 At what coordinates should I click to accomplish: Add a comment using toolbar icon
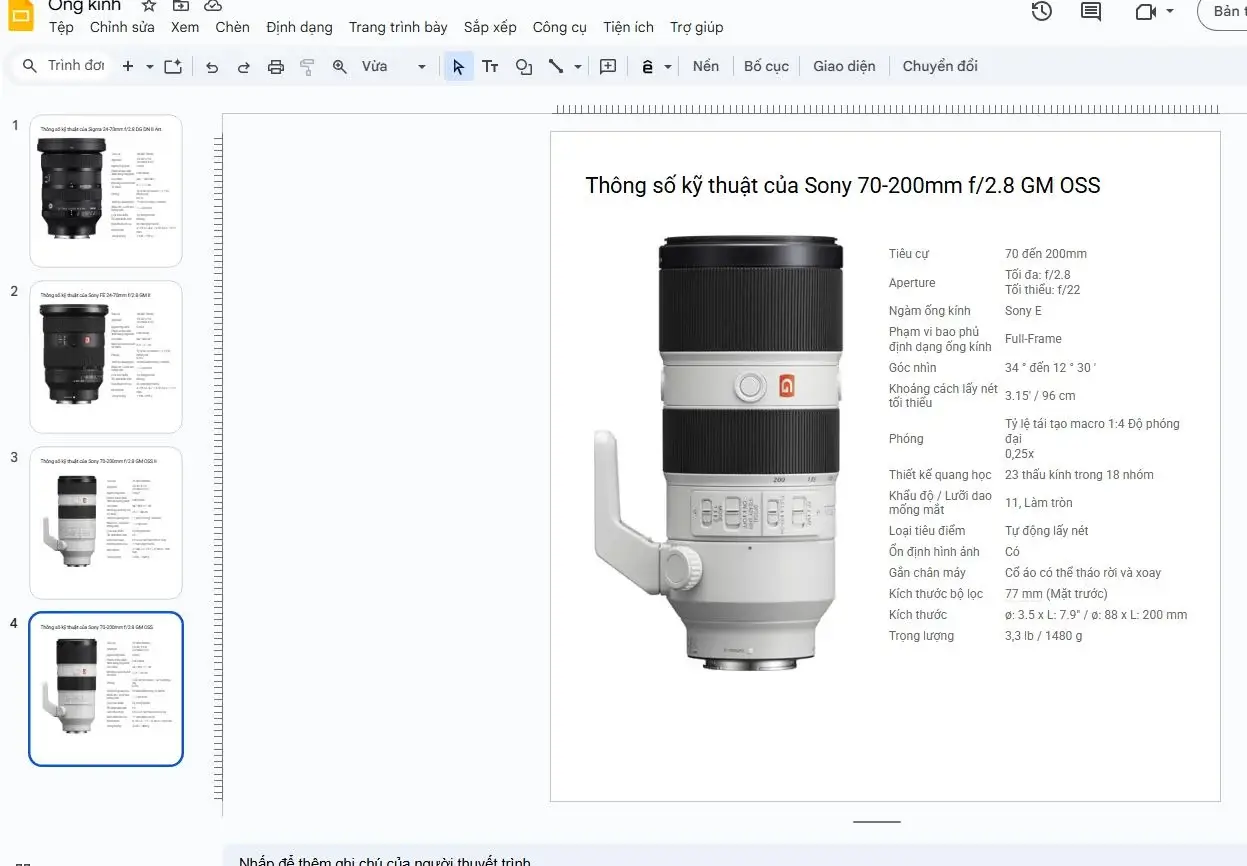(608, 67)
